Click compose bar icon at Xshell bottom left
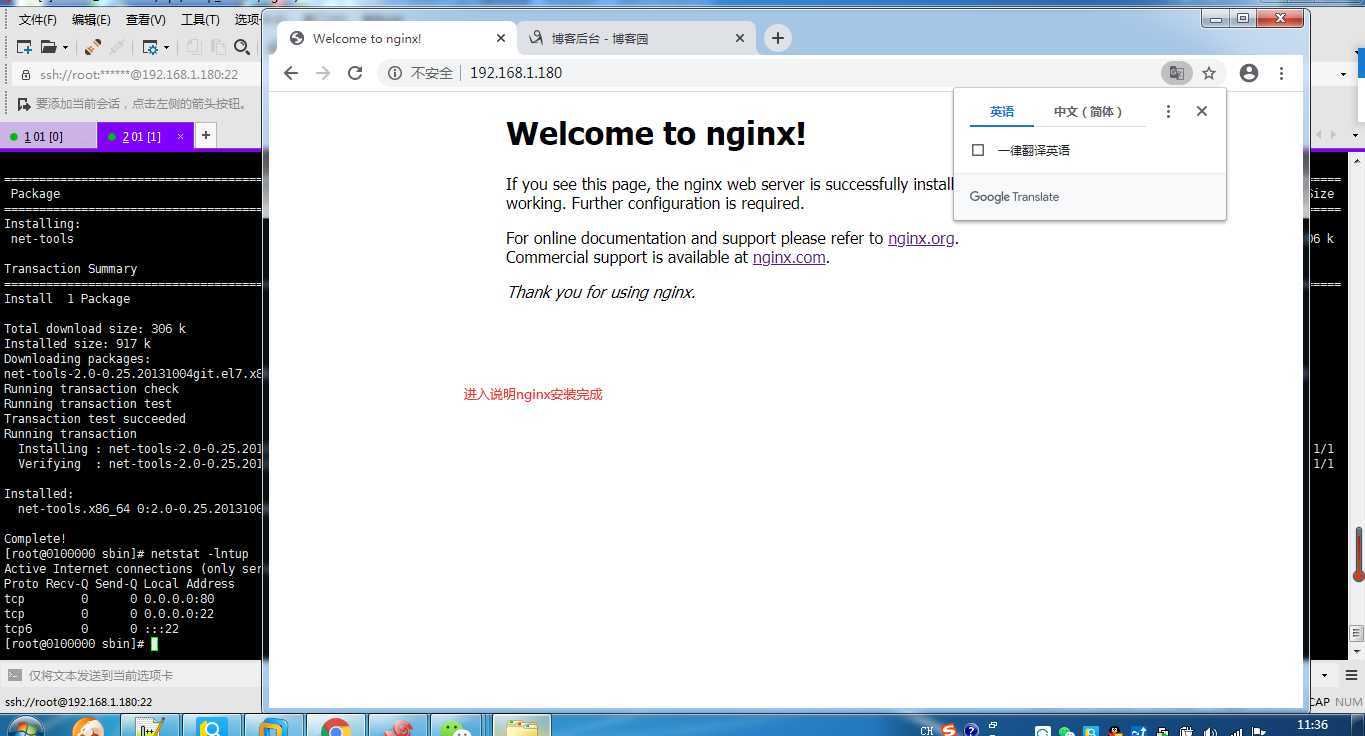This screenshot has height=736, width=1365. (14, 675)
